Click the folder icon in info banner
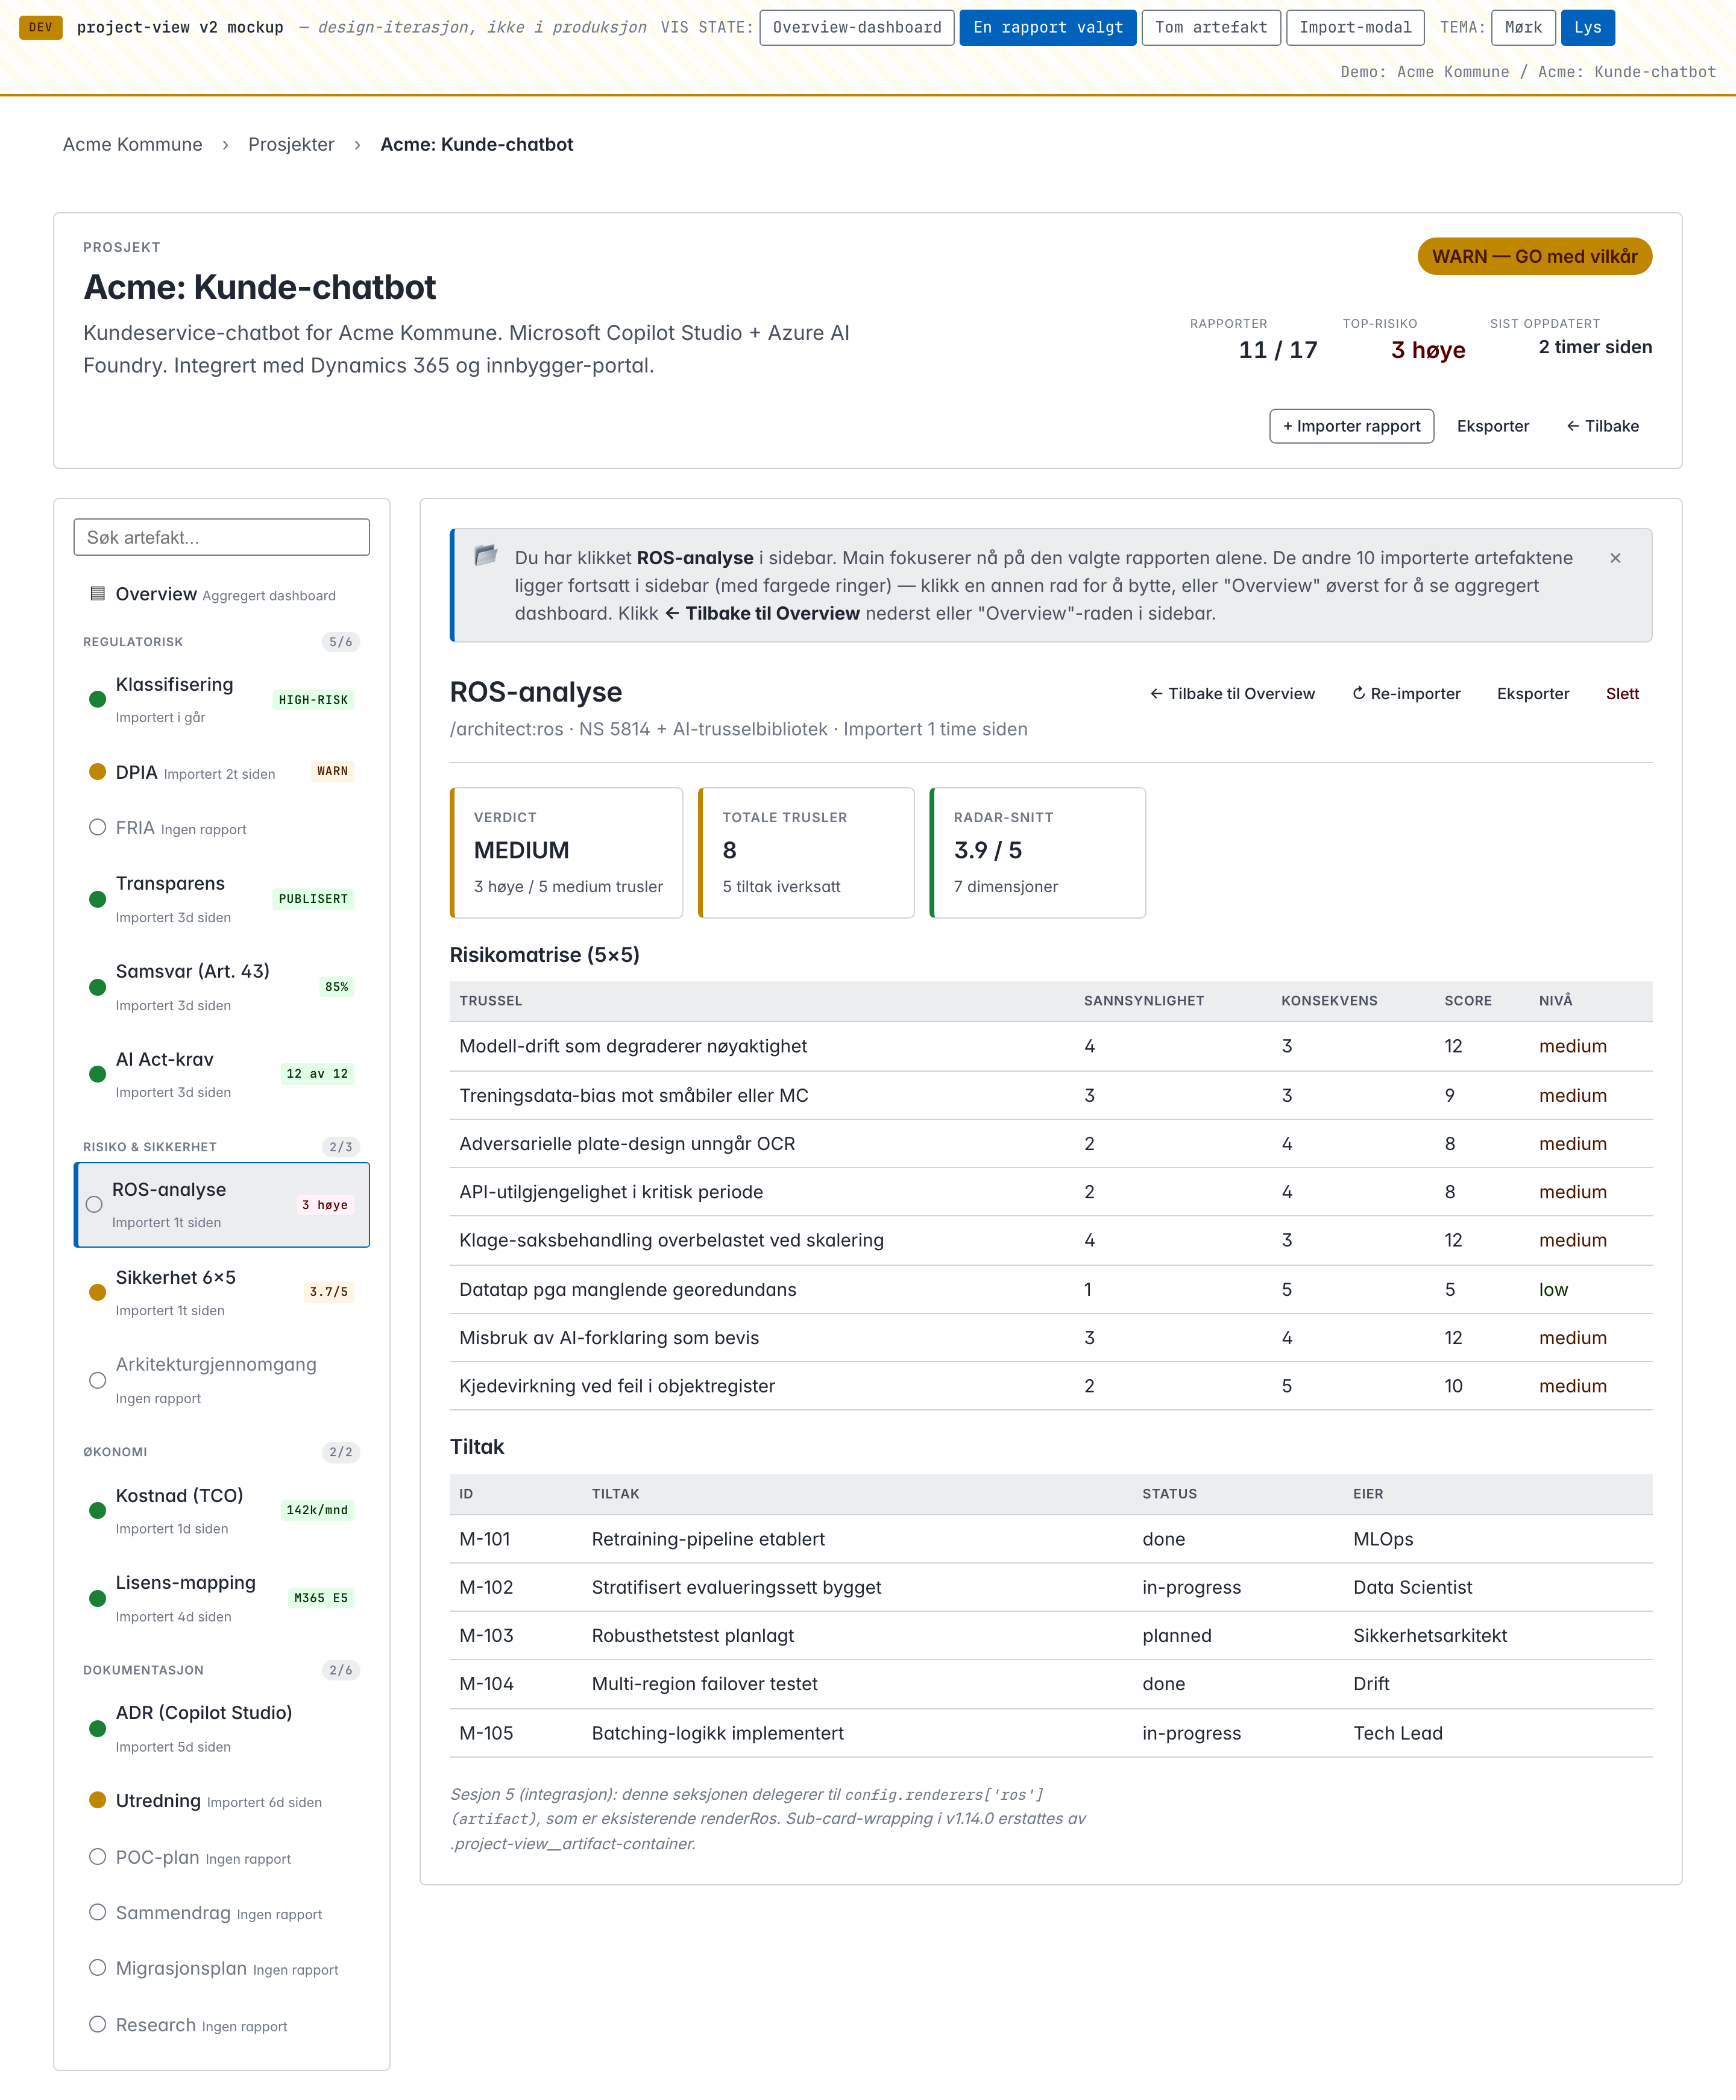The height and width of the screenshot is (2100, 1736). (x=486, y=555)
